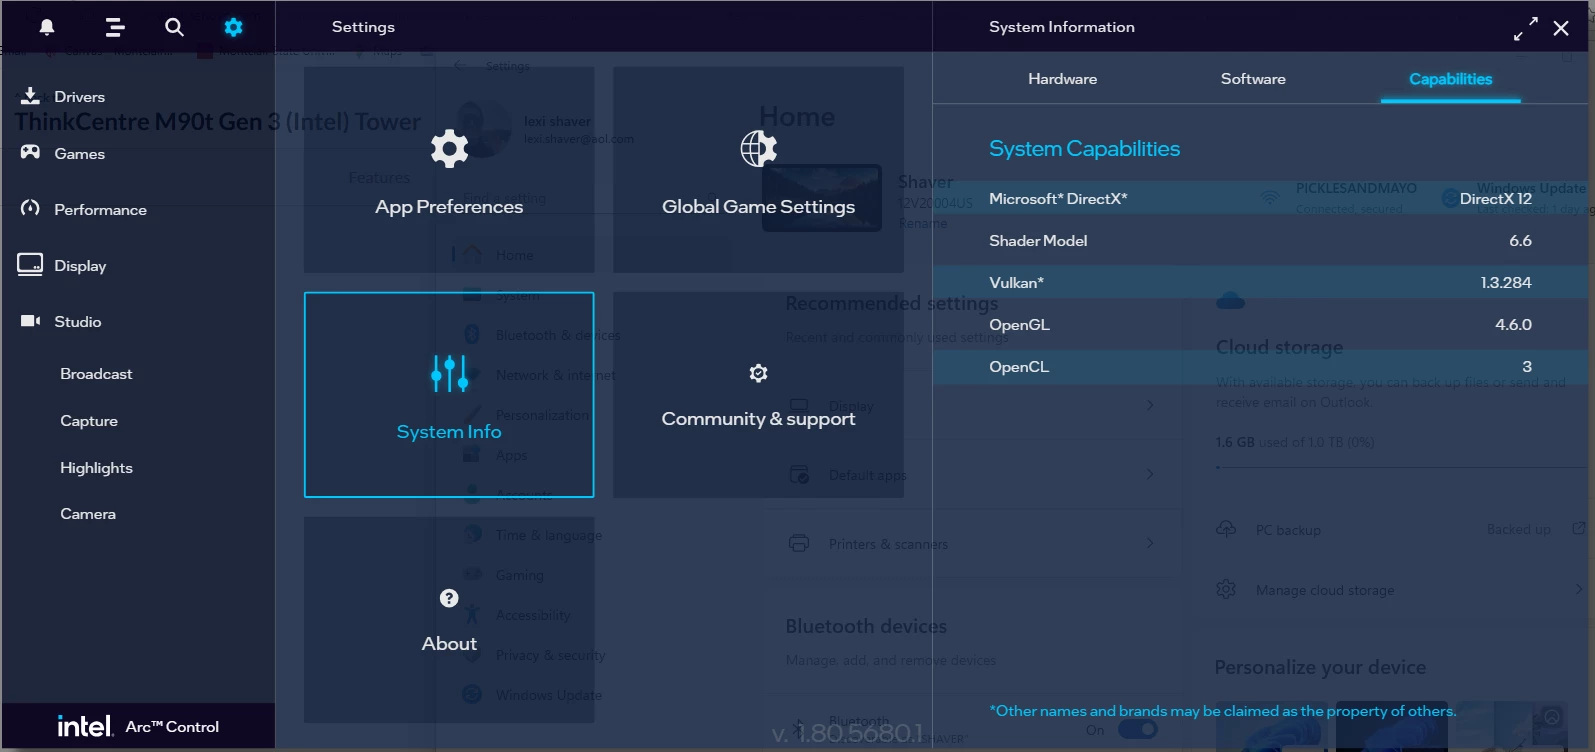Viewport: 1595px width, 752px height.
Task: Click the Shader Model value 6.6
Action: pyautogui.click(x=1520, y=241)
